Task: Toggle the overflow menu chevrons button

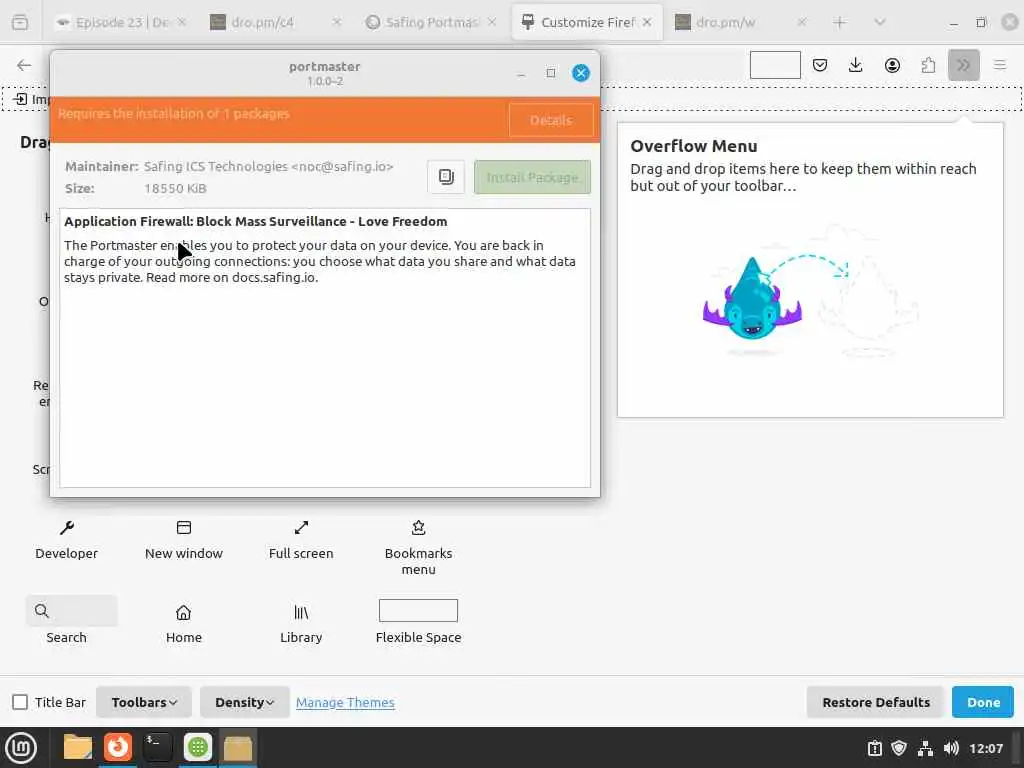Action: [963, 65]
